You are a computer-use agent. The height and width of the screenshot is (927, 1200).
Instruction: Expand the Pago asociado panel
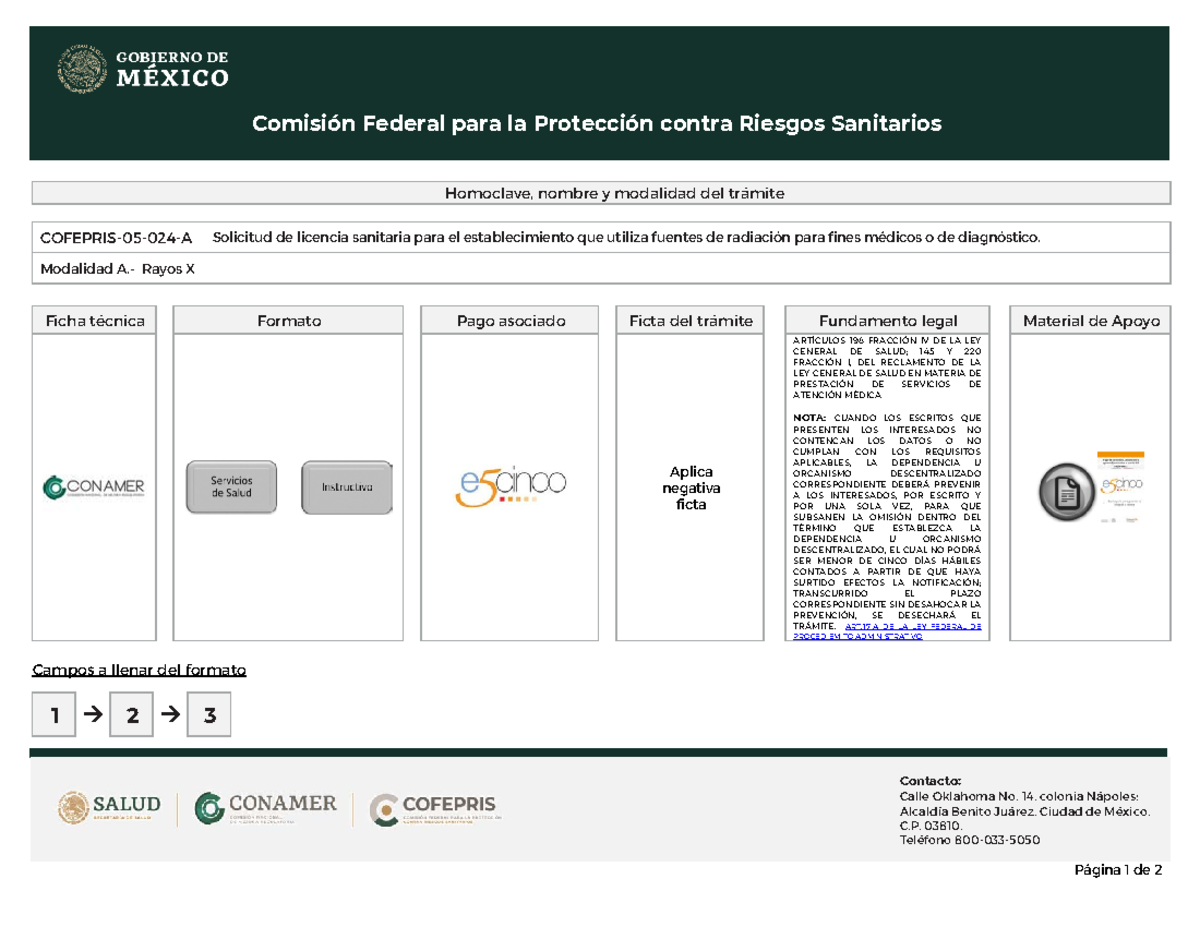pyautogui.click(x=511, y=320)
